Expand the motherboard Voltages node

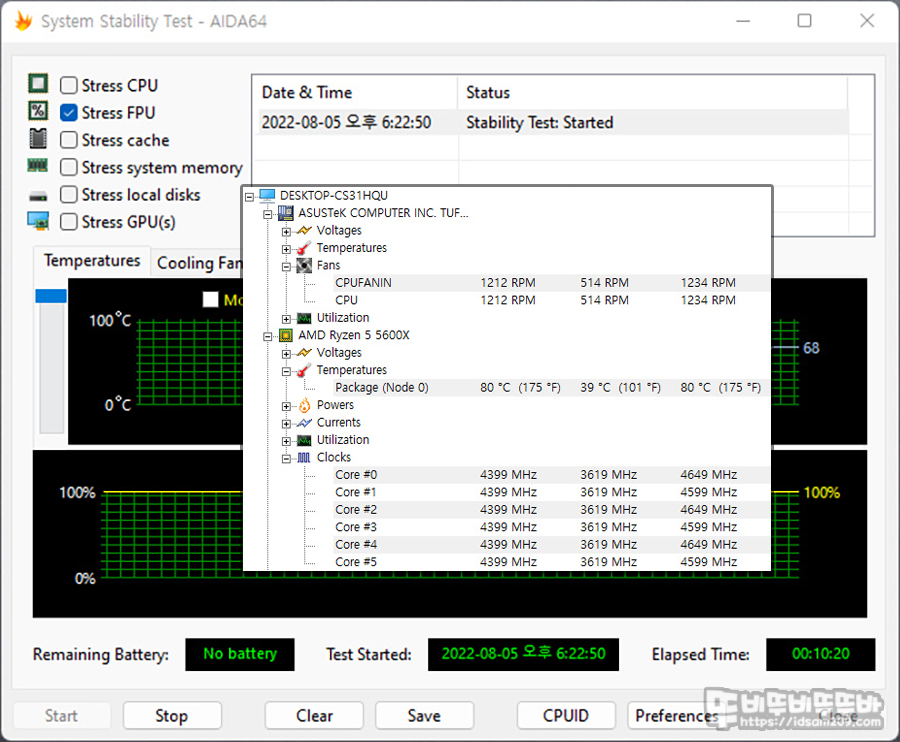point(286,232)
